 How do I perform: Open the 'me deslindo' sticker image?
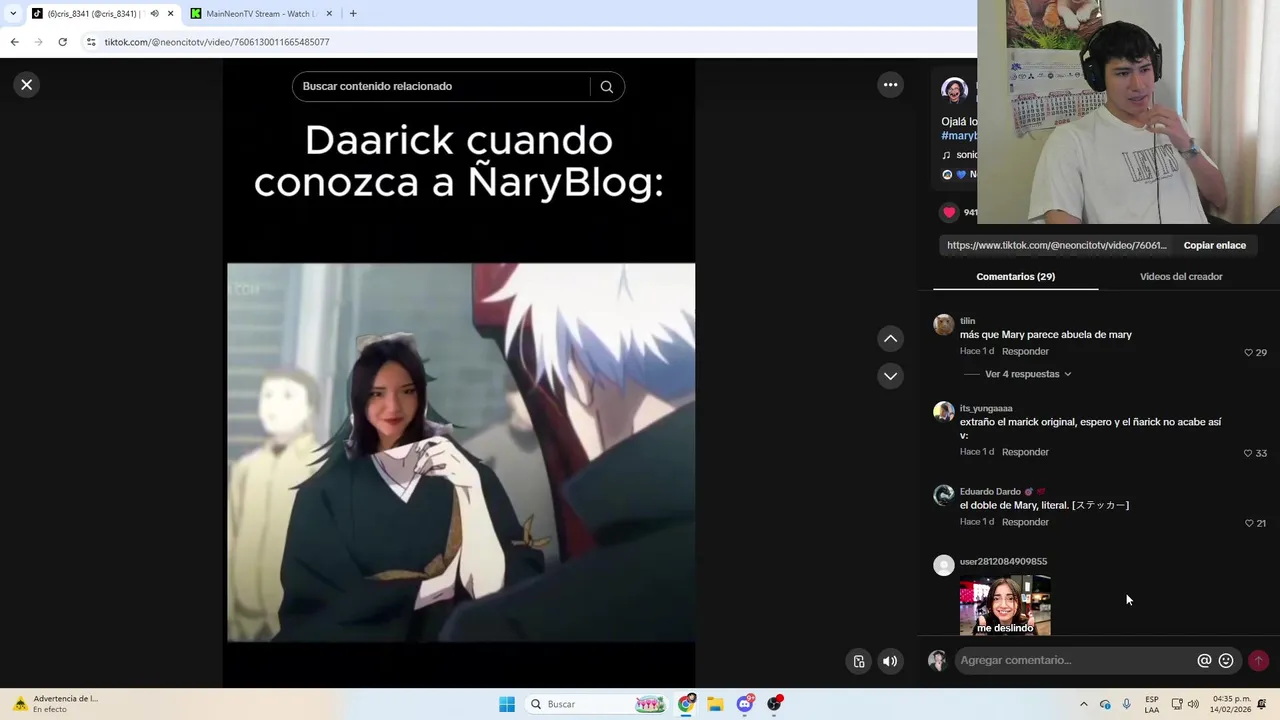1005,605
